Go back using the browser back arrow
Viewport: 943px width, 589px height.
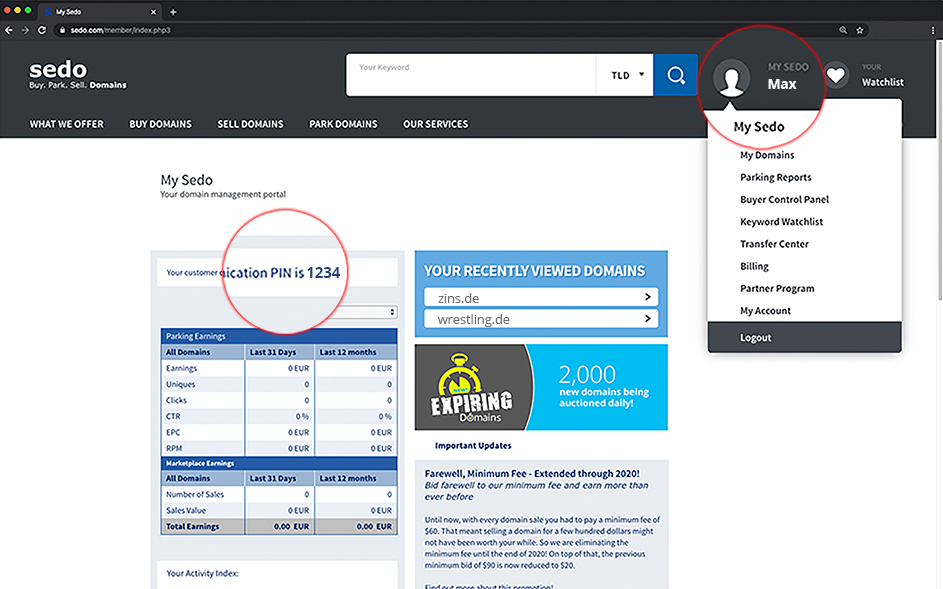(8, 30)
